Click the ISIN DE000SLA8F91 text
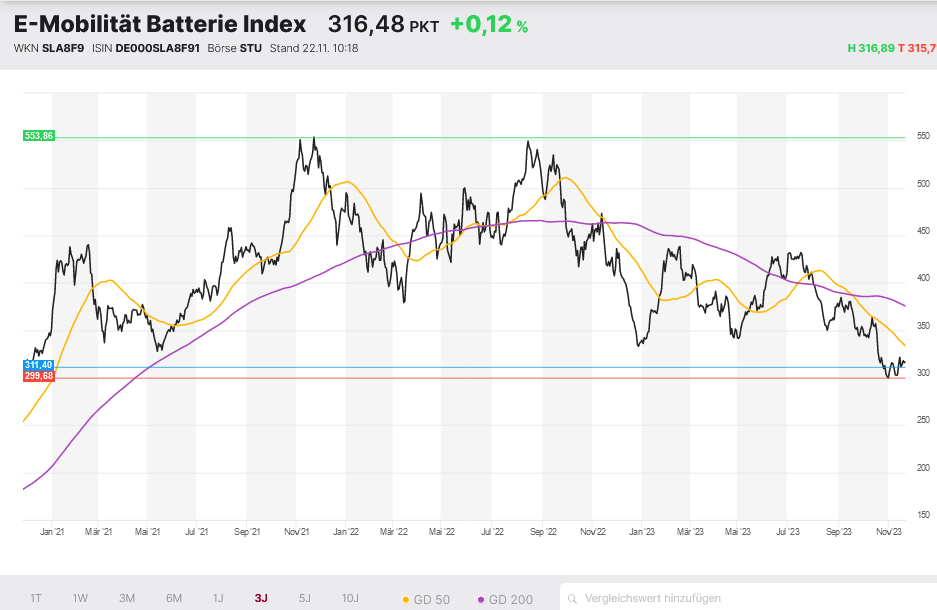Screen dimensions: 937x610 (157, 48)
